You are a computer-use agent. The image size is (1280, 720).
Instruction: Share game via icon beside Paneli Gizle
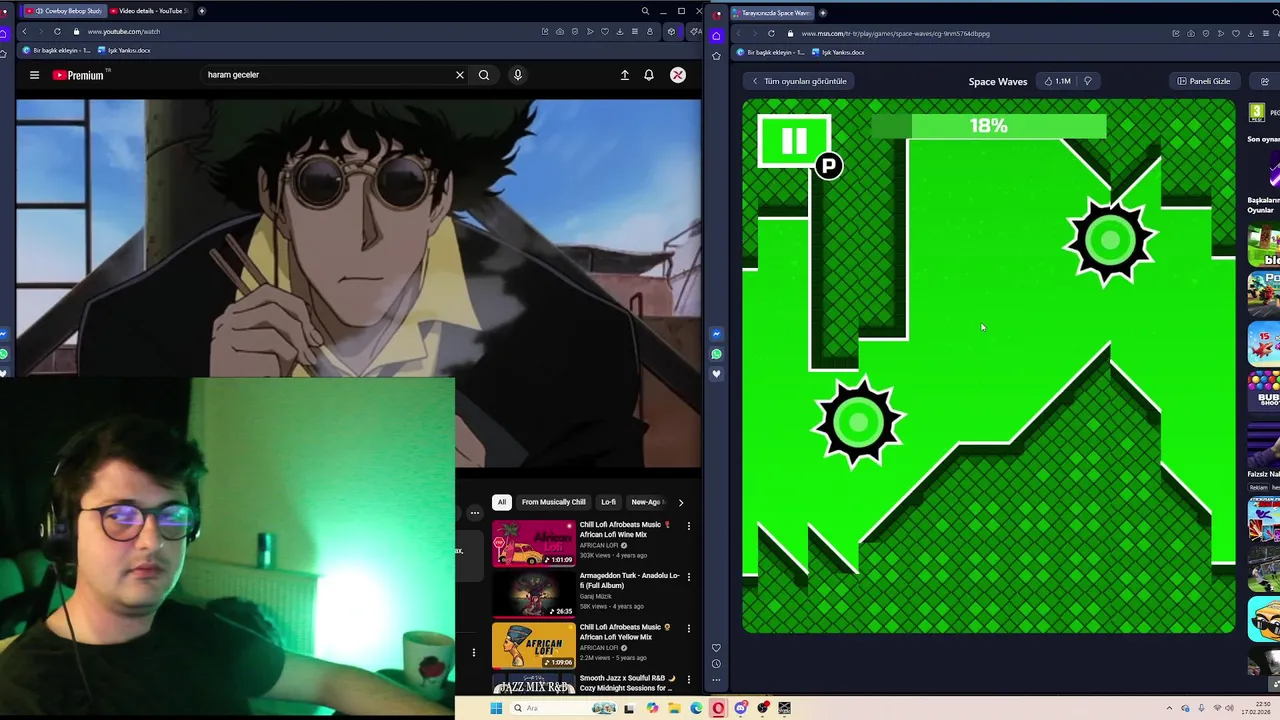click(x=1264, y=81)
